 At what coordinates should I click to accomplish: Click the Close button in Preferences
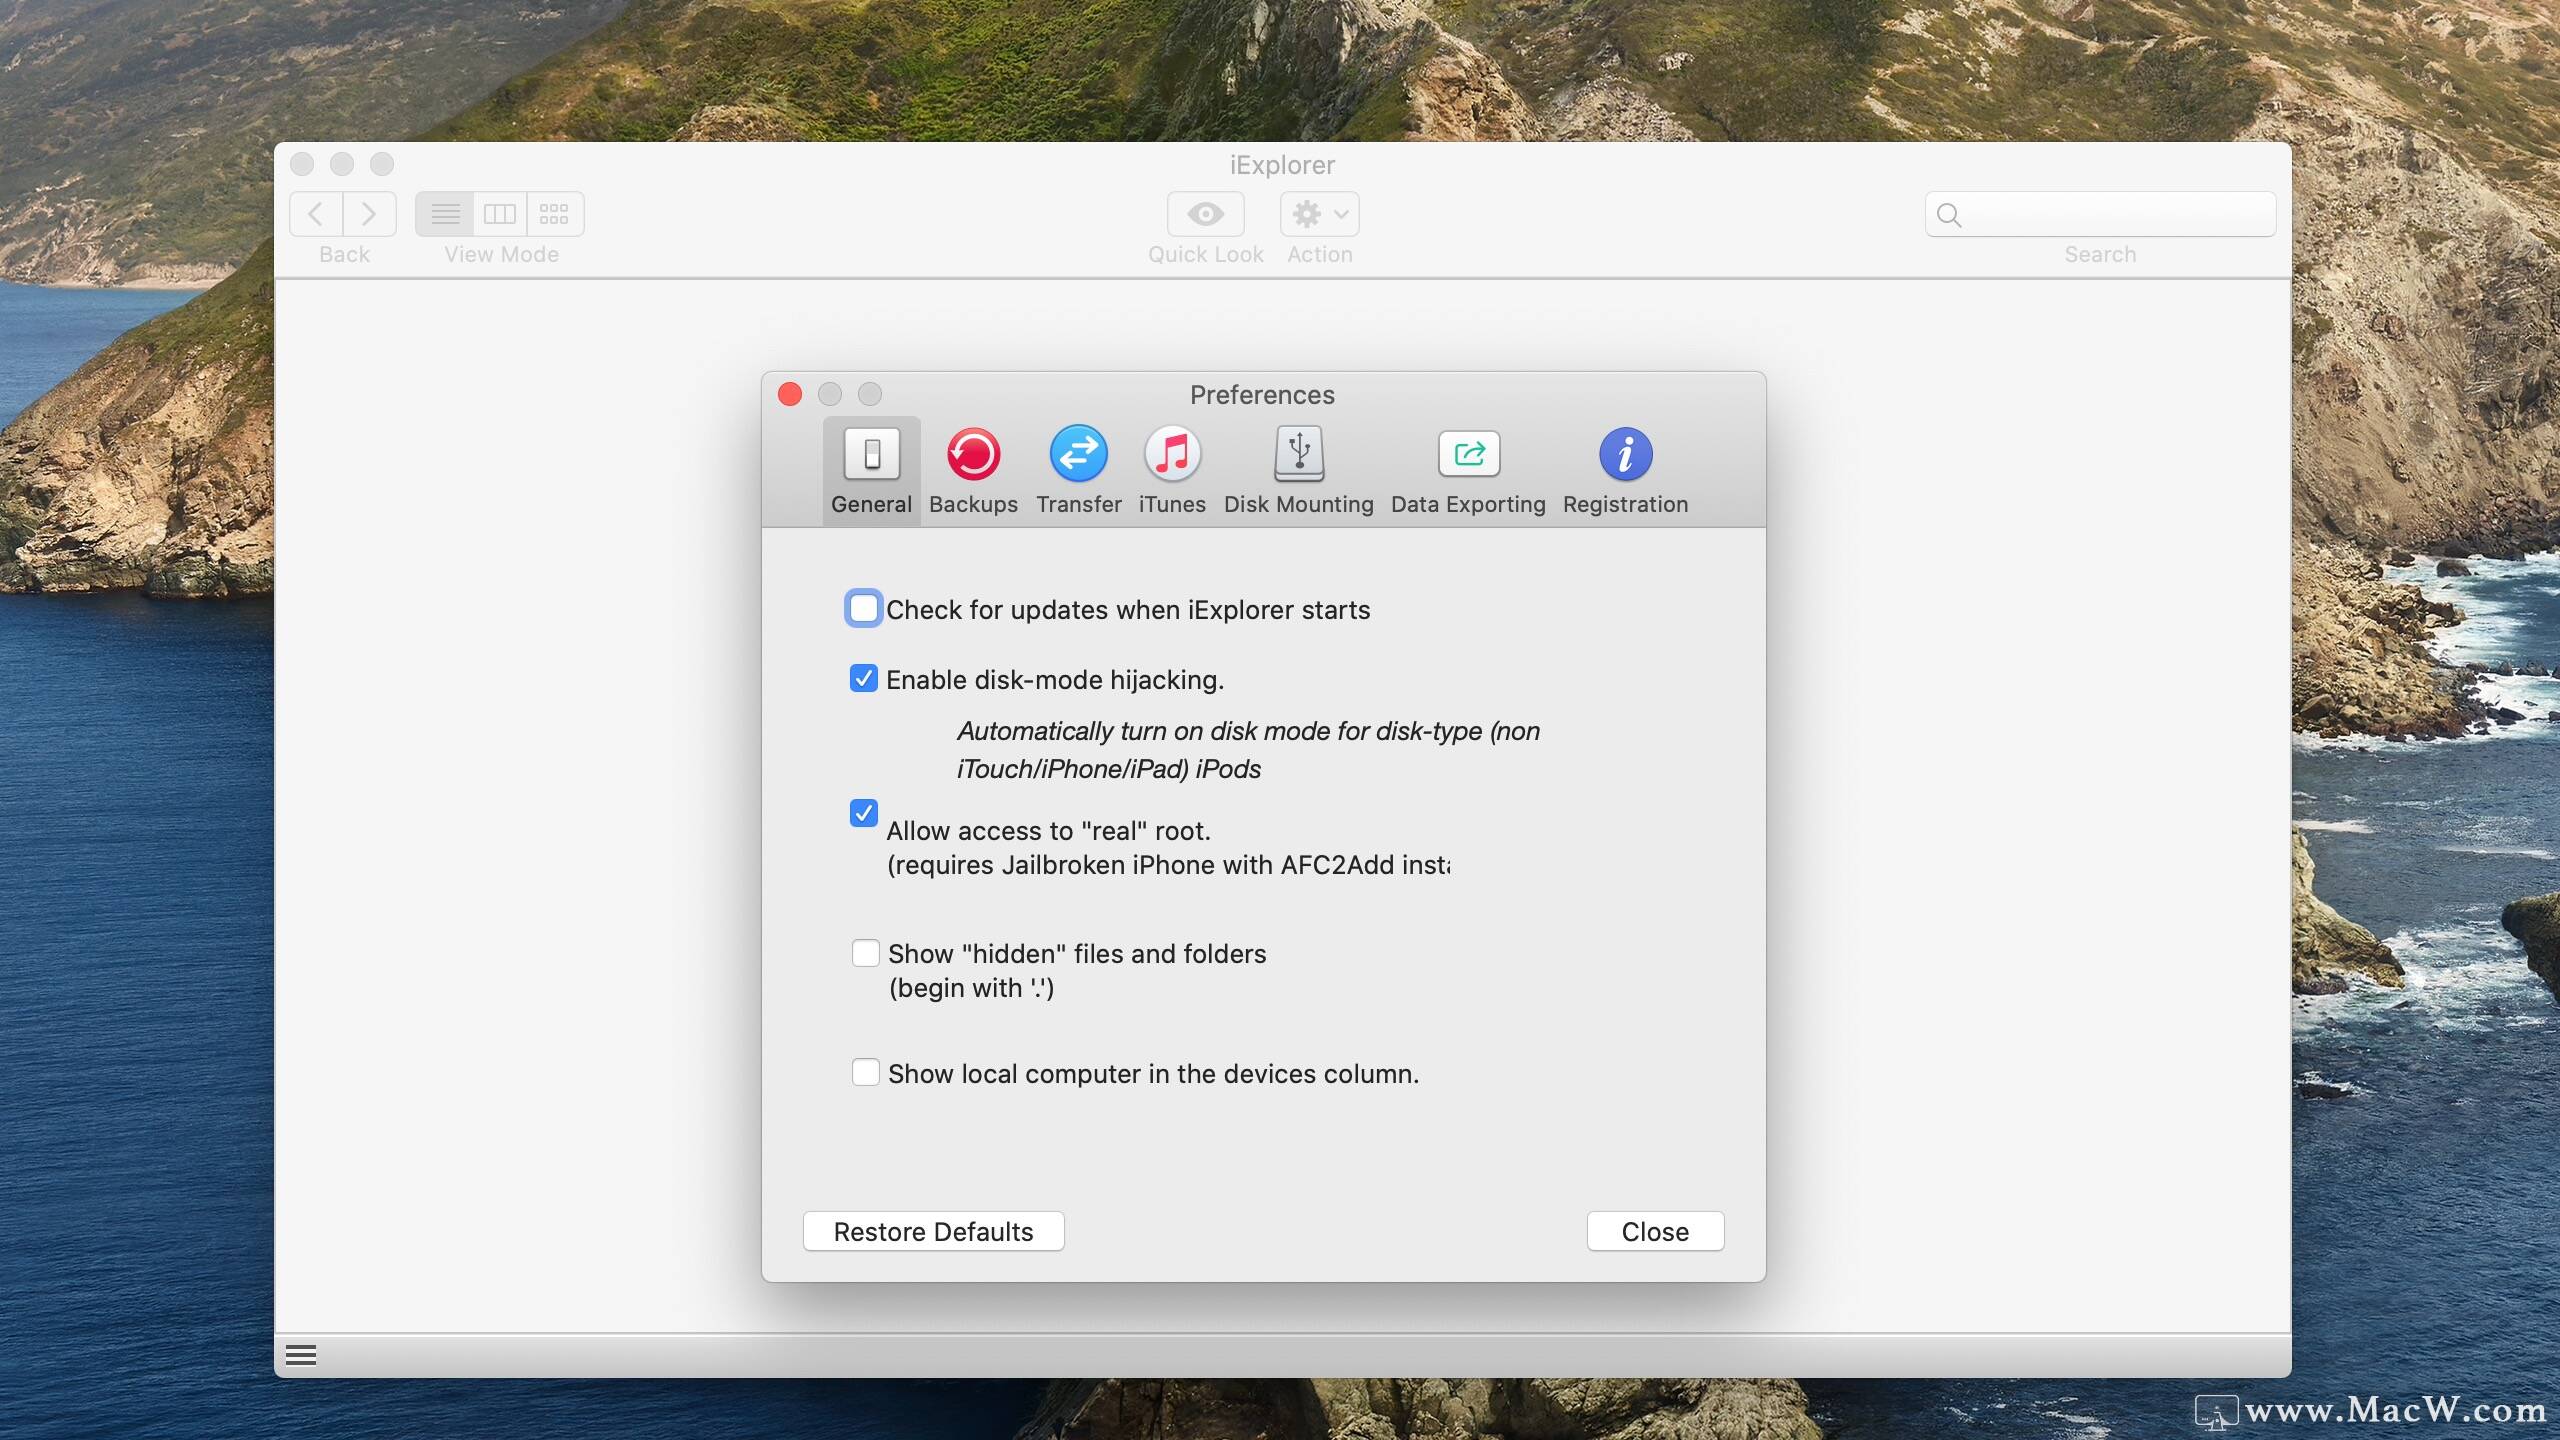point(1655,1231)
